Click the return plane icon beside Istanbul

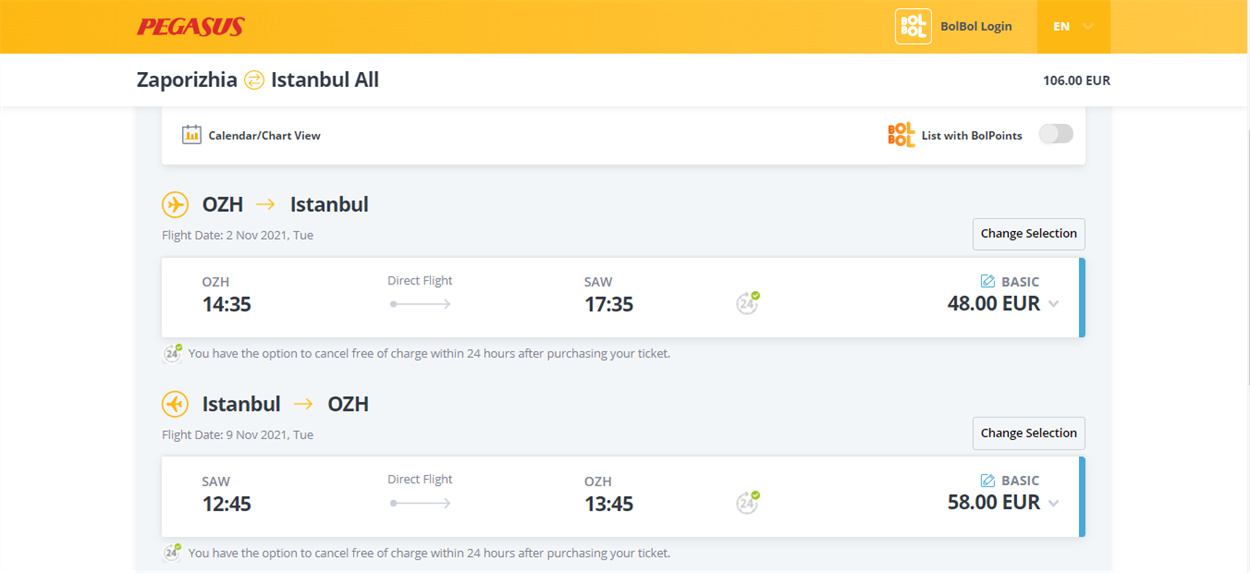175,404
